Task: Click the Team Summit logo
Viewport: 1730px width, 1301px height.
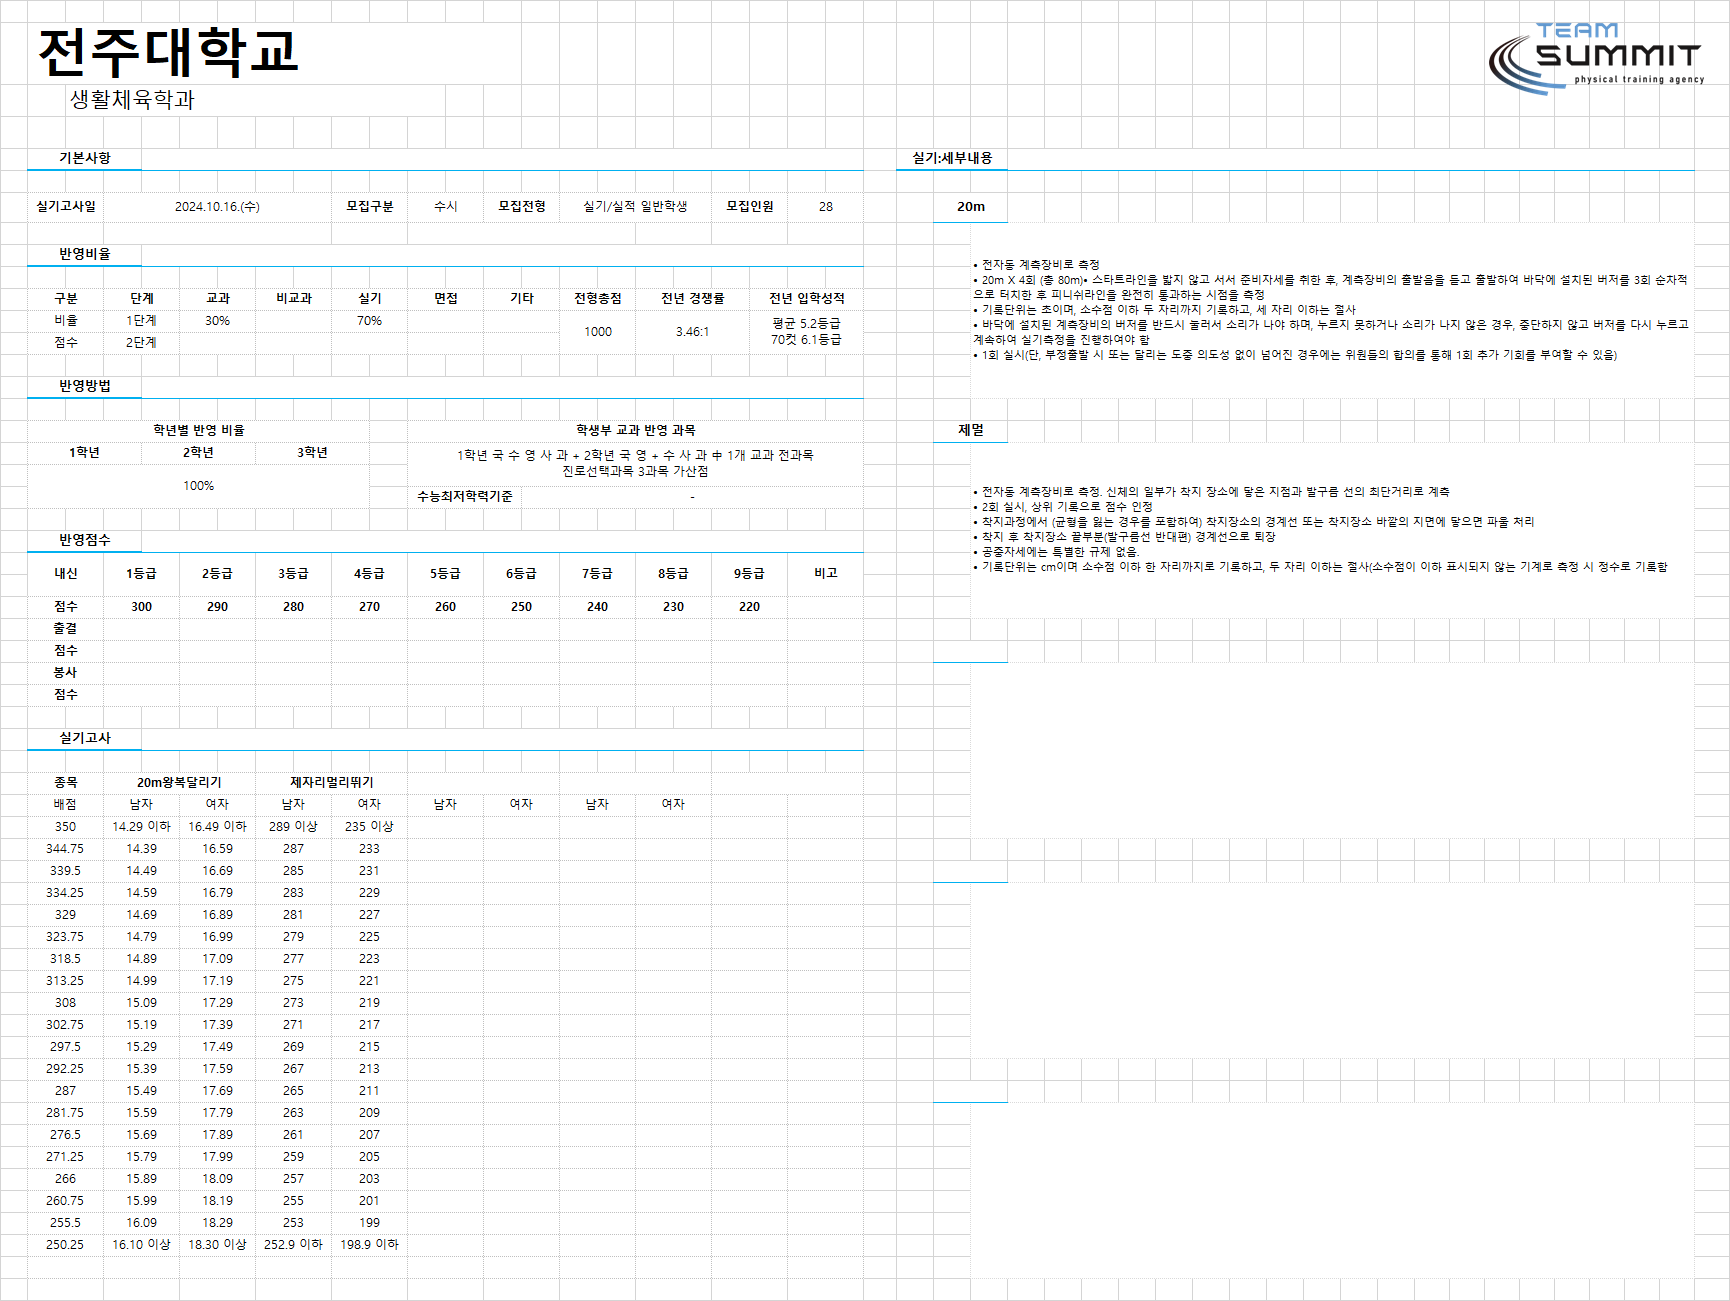Action: click(1596, 58)
